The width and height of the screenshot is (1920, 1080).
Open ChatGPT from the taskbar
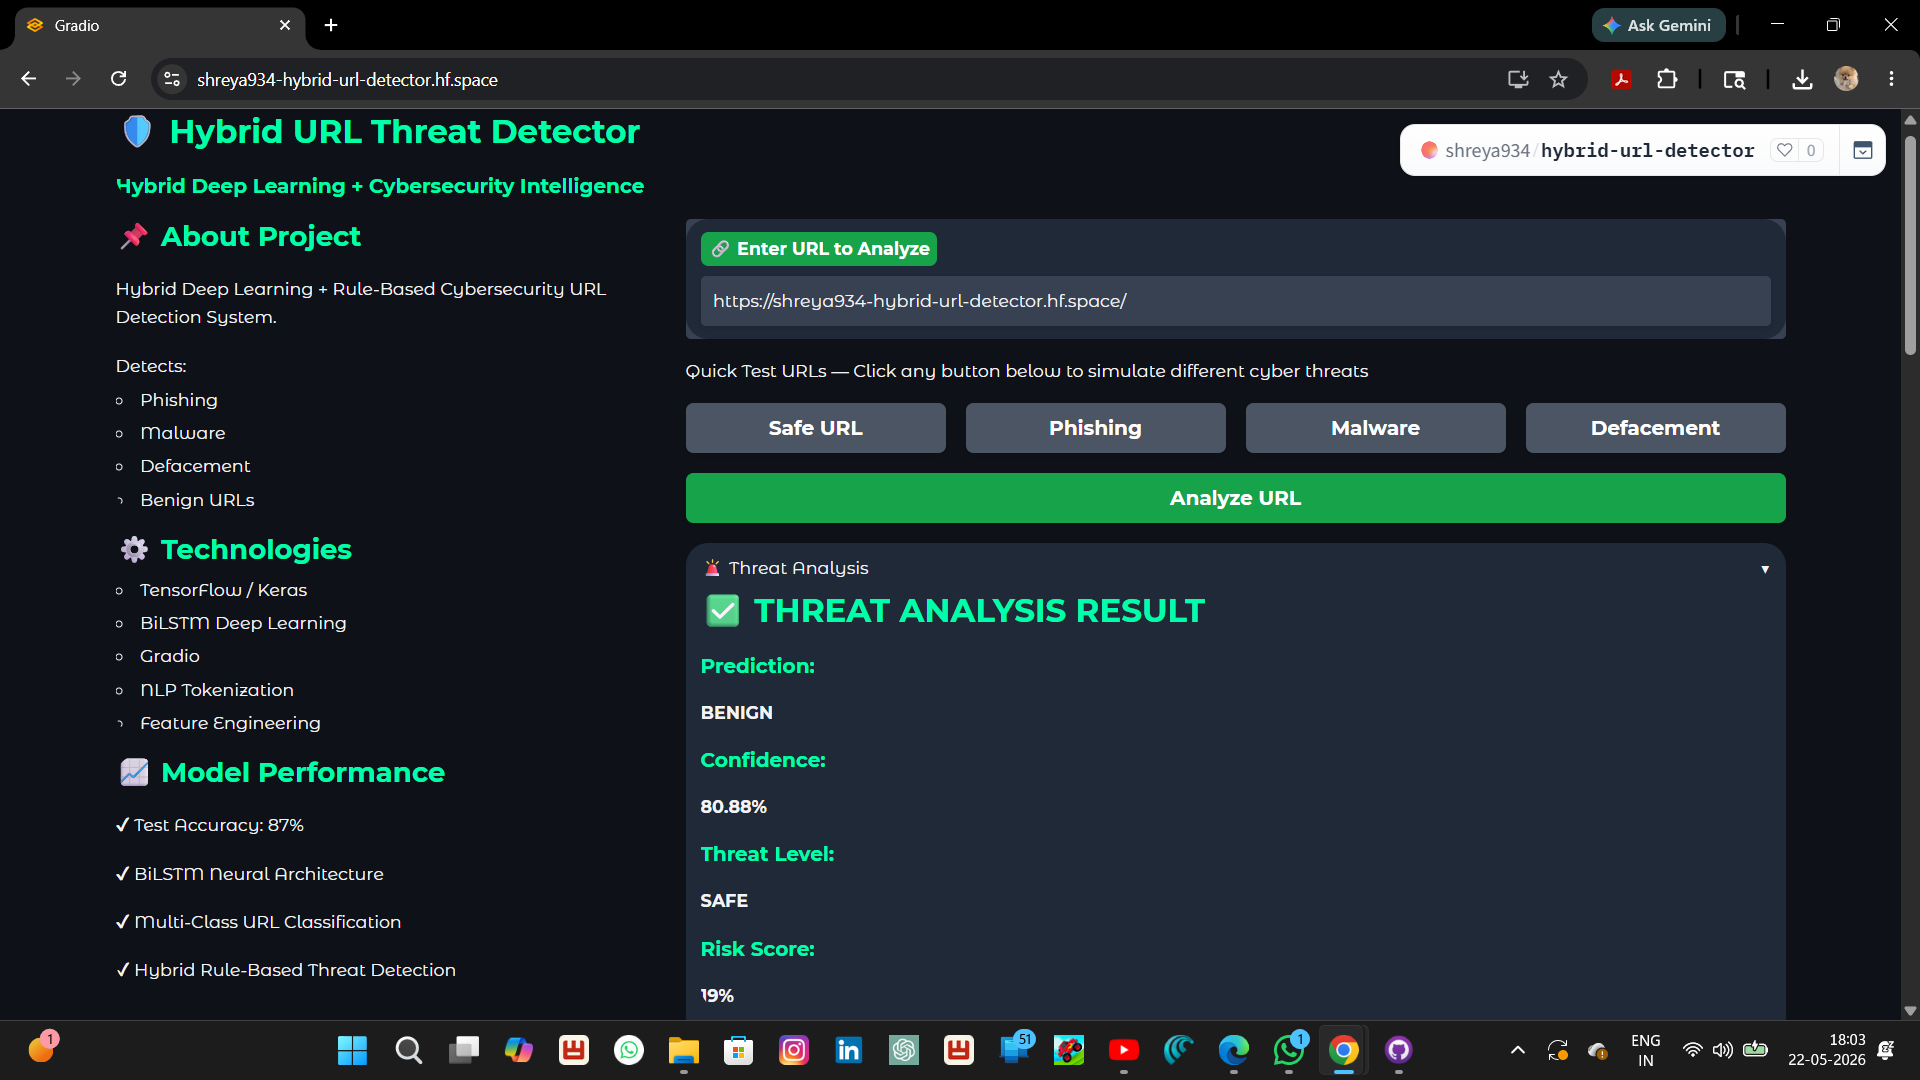click(x=904, y=1050)
